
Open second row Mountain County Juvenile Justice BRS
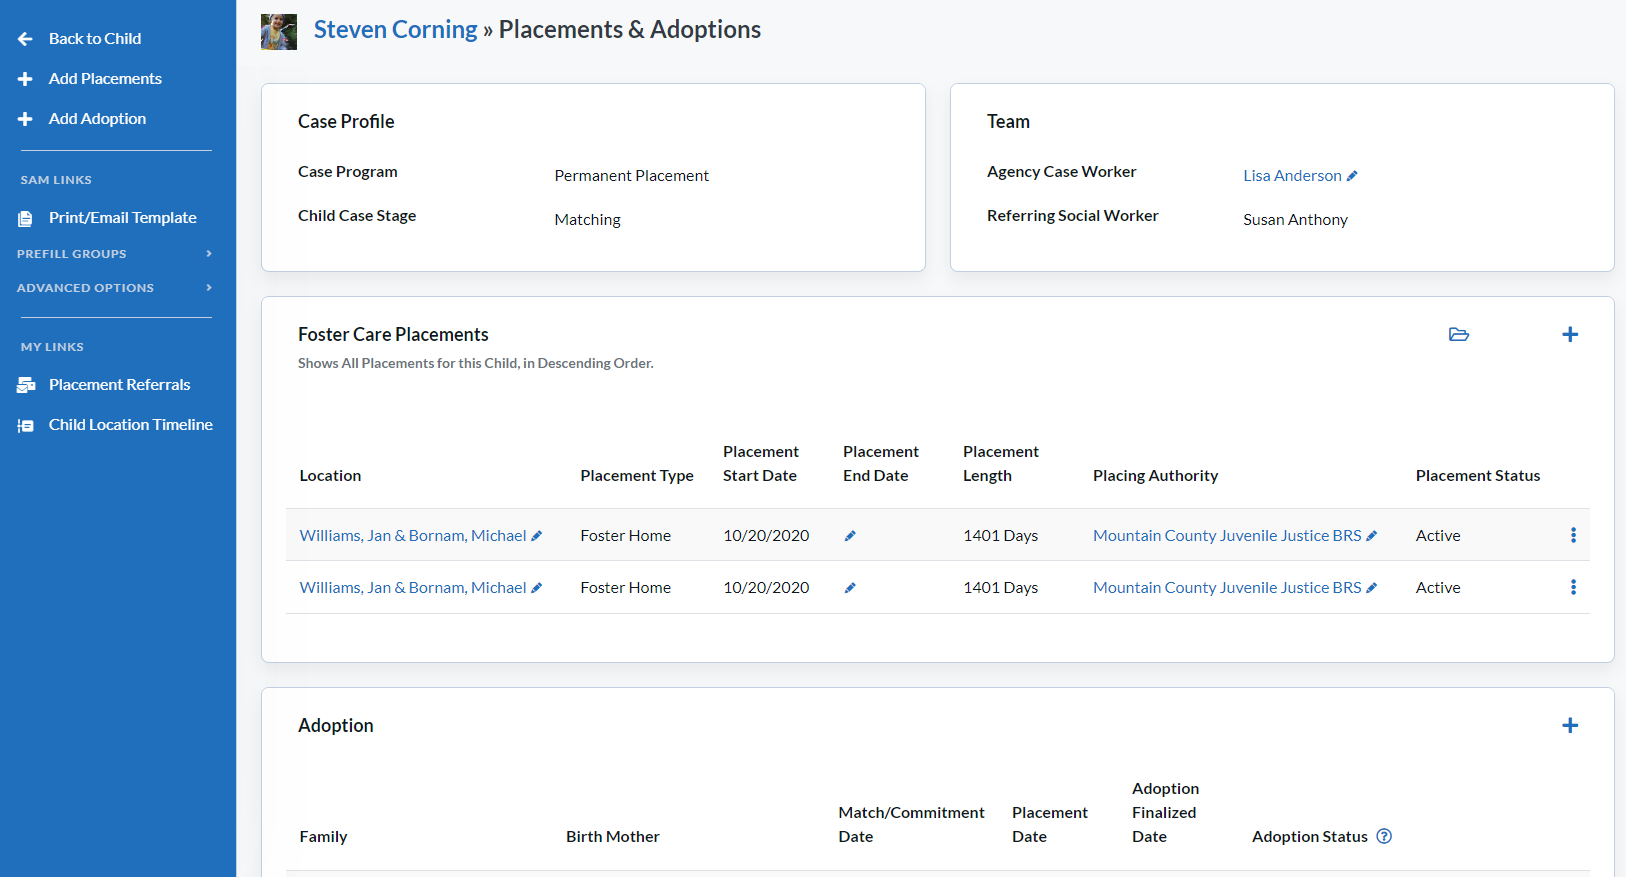pos(1227,588)
